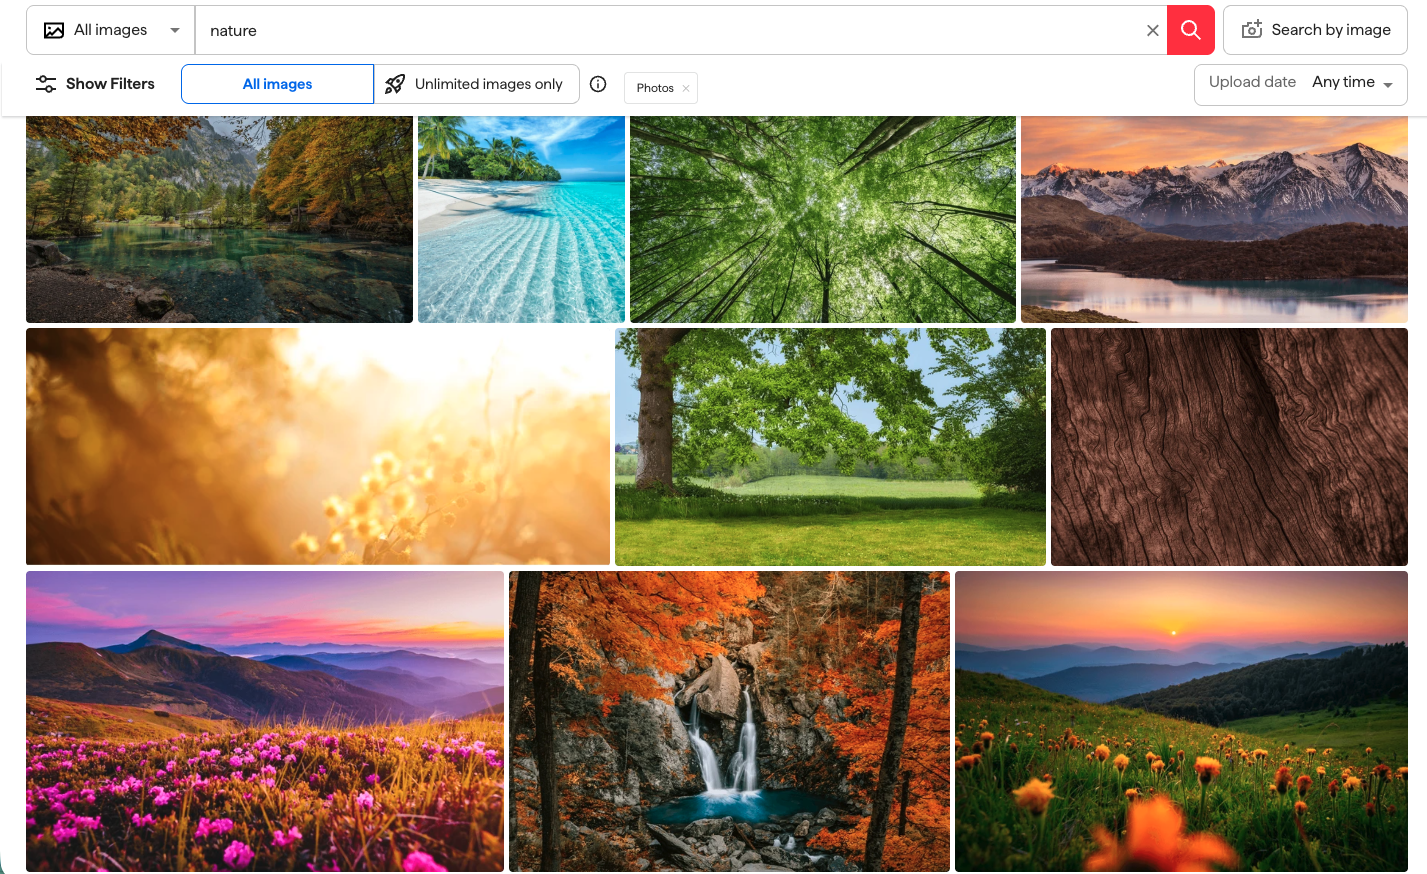The width and height of the screenshot is (1427, 874).
Task: Click the red magnifier search icon
Action: pos(1190,30)
